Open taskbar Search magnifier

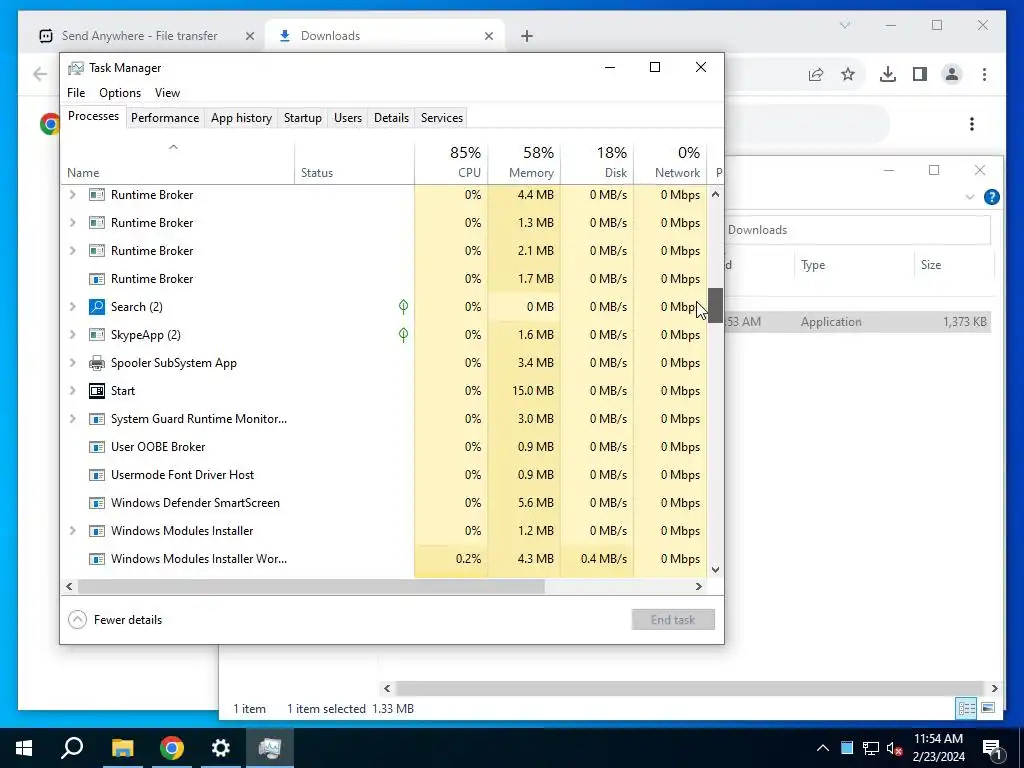pyautogui.click(x=72, y=748)
